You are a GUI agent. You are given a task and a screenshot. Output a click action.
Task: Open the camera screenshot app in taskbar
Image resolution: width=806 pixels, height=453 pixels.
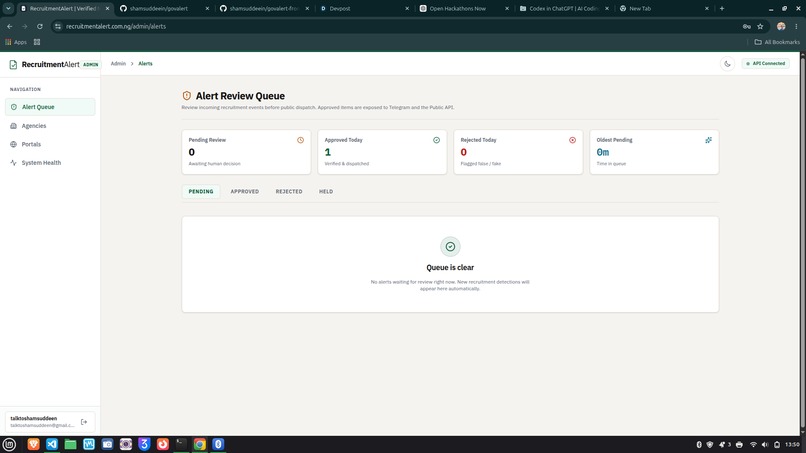pos(107,444)
